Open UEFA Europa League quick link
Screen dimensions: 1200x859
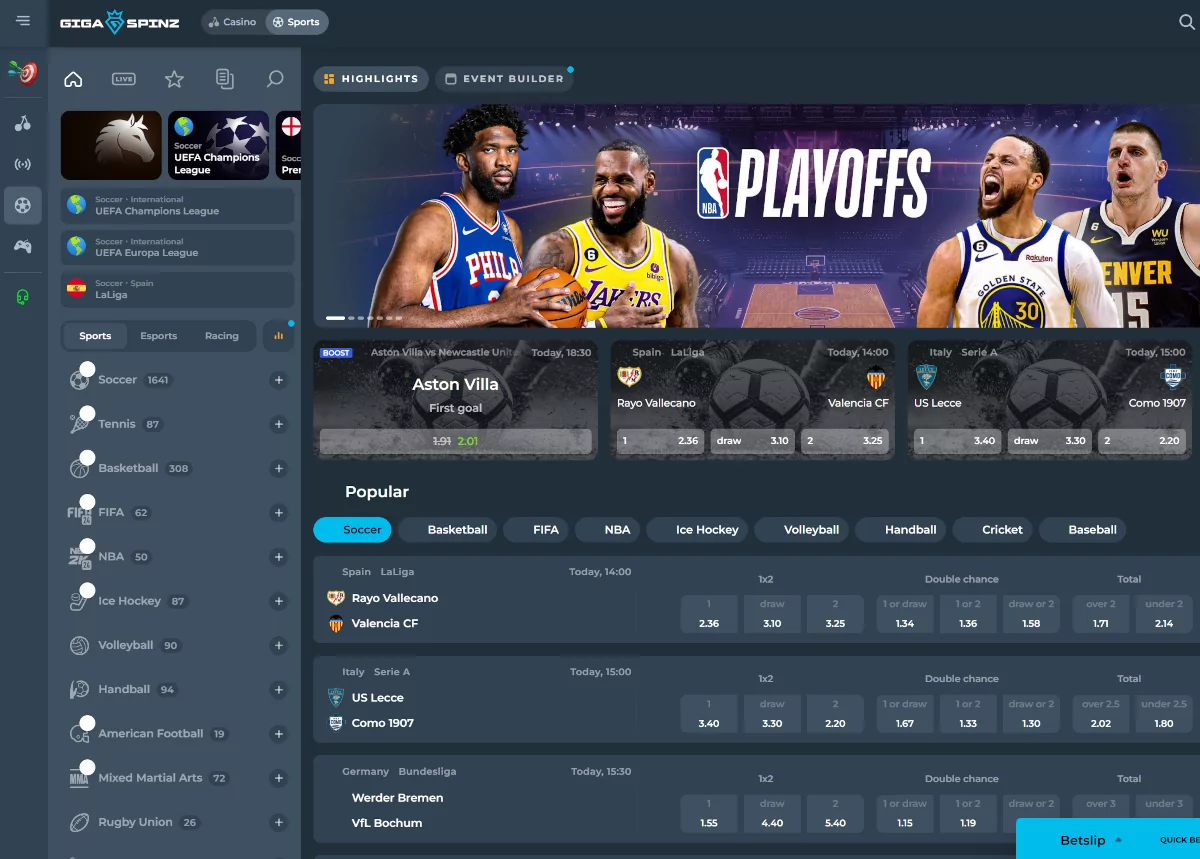point(178,247)
